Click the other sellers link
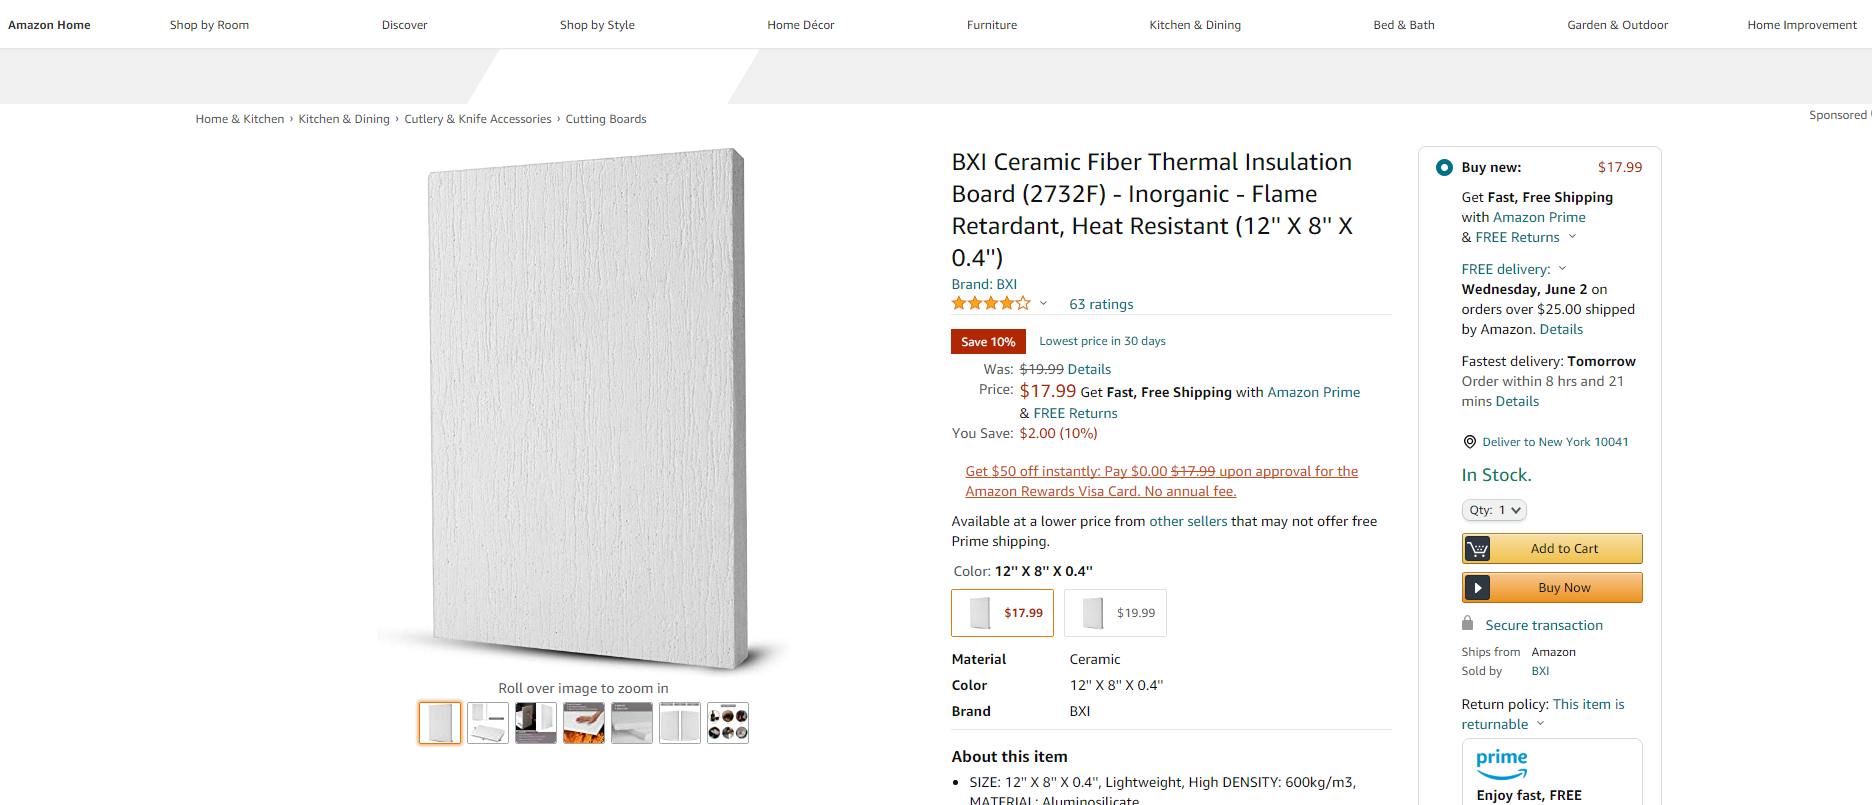The image size is (1872, 805). point(1188,522)
